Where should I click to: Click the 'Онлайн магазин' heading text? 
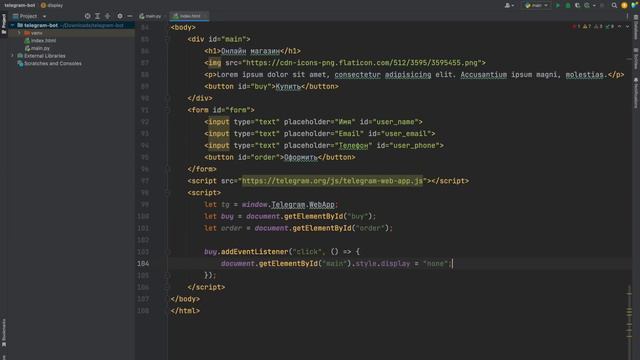click(x=250, y=51)
